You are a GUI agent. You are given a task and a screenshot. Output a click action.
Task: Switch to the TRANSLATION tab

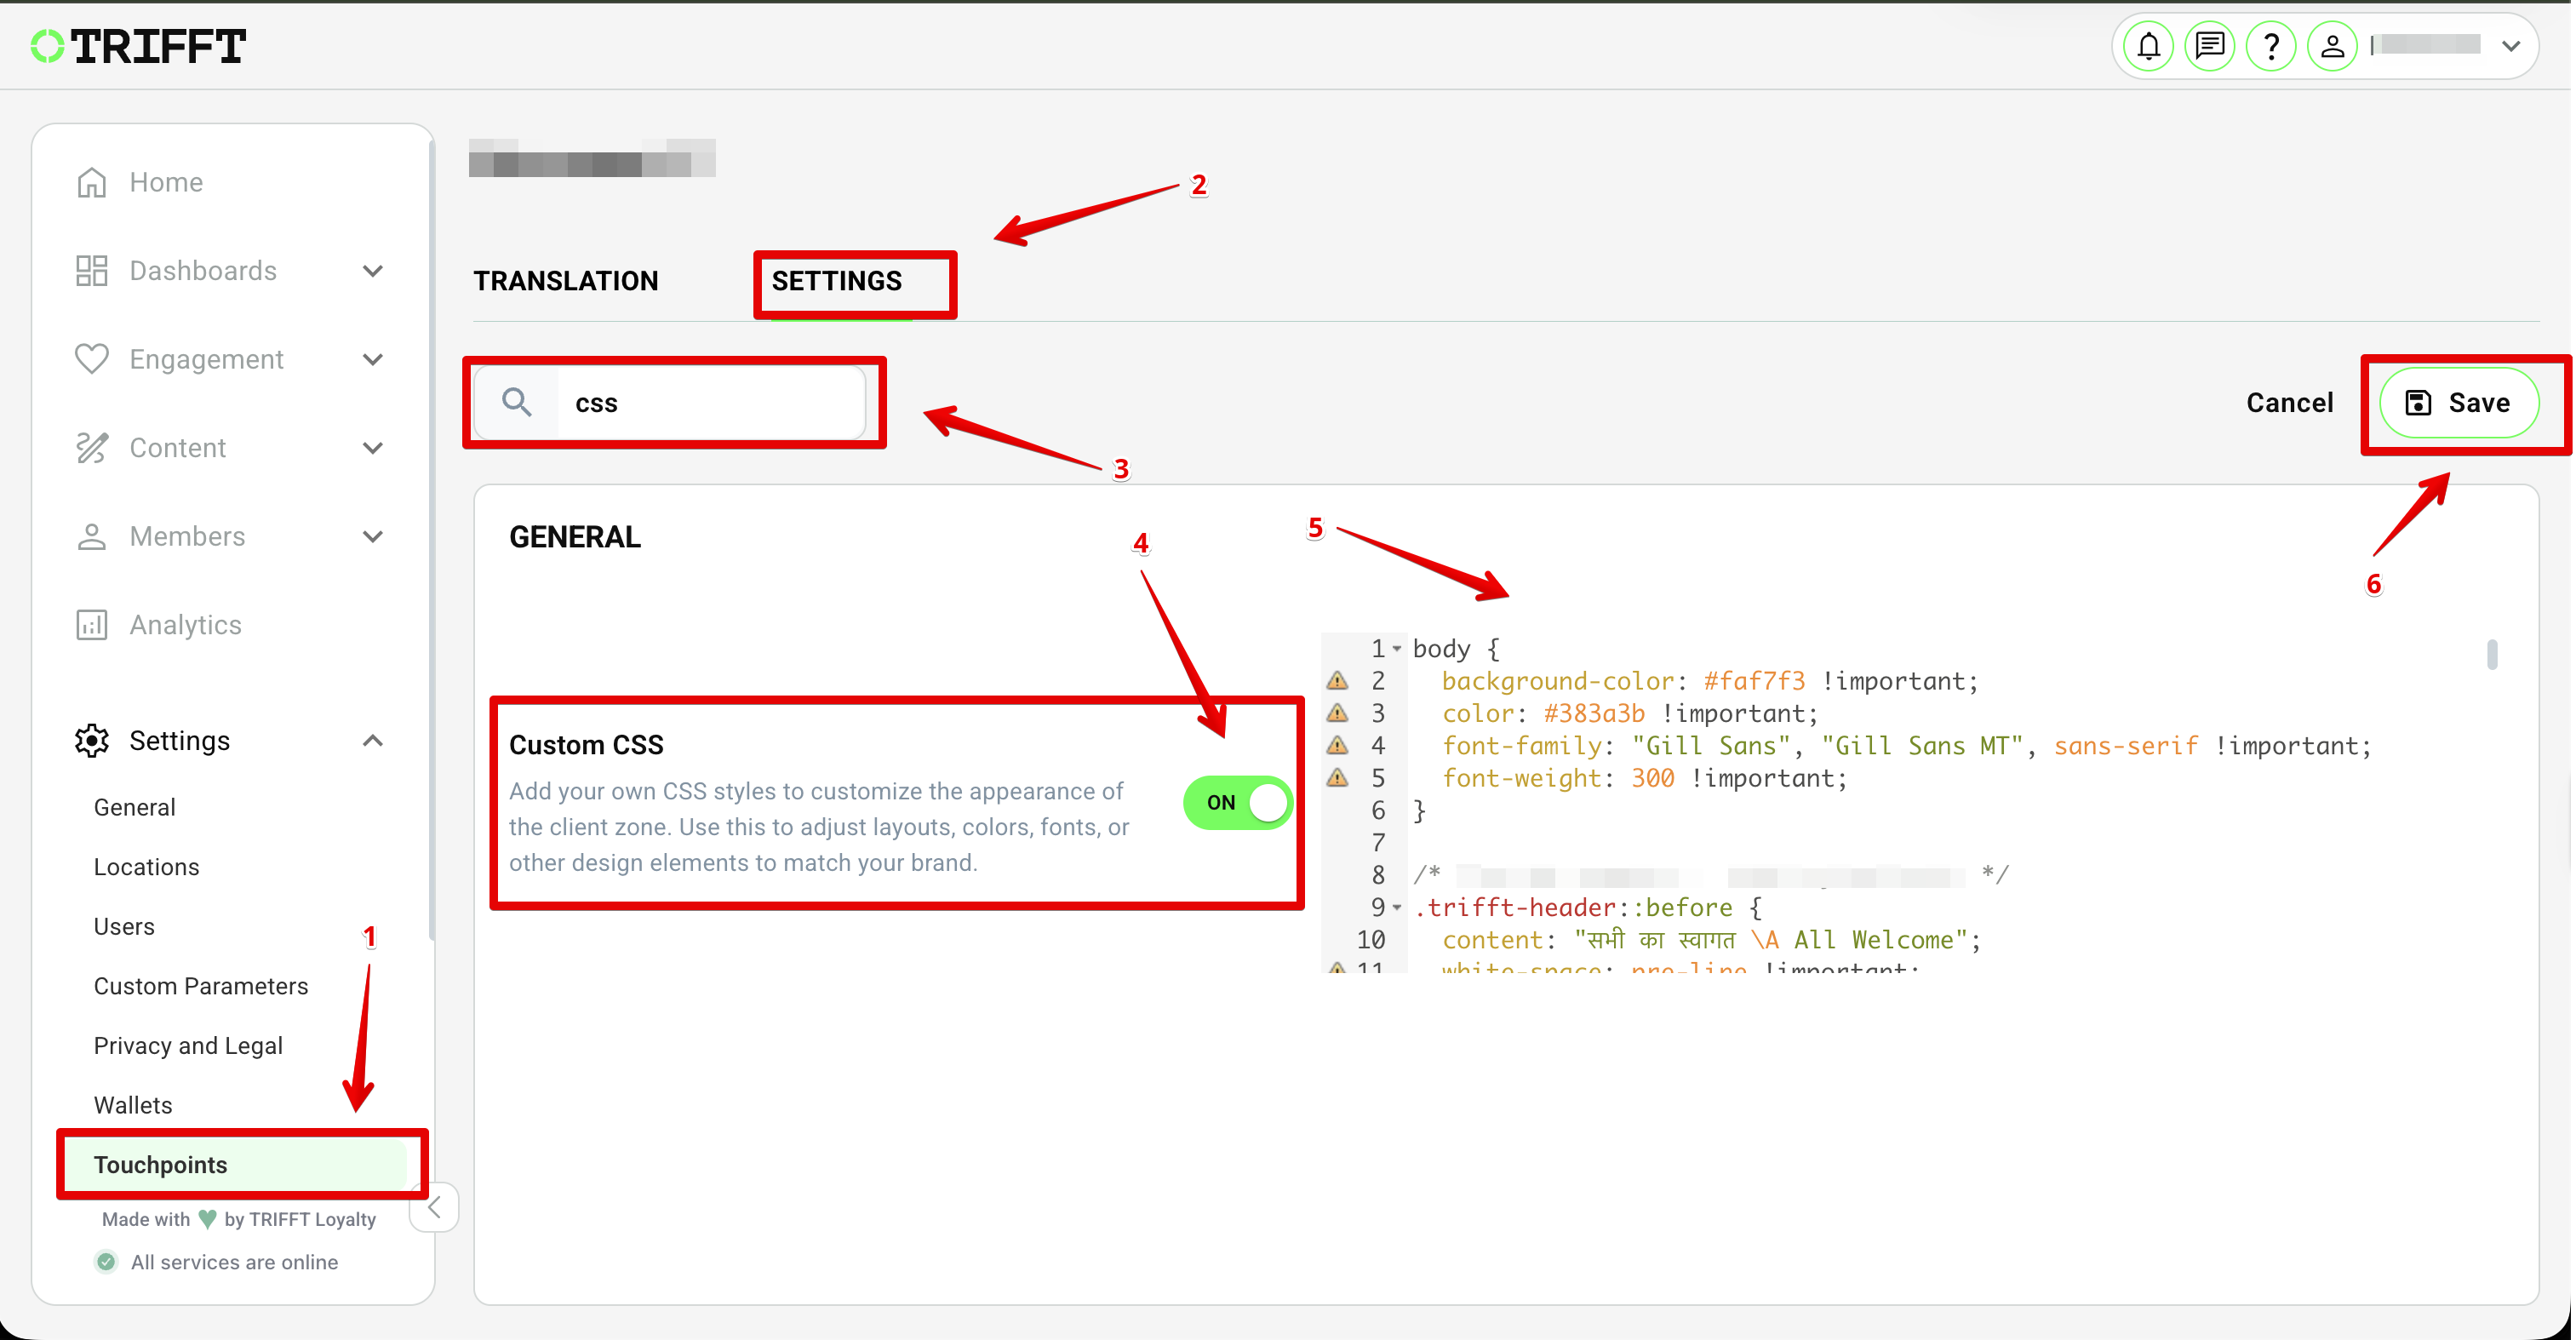pos(566,281)
